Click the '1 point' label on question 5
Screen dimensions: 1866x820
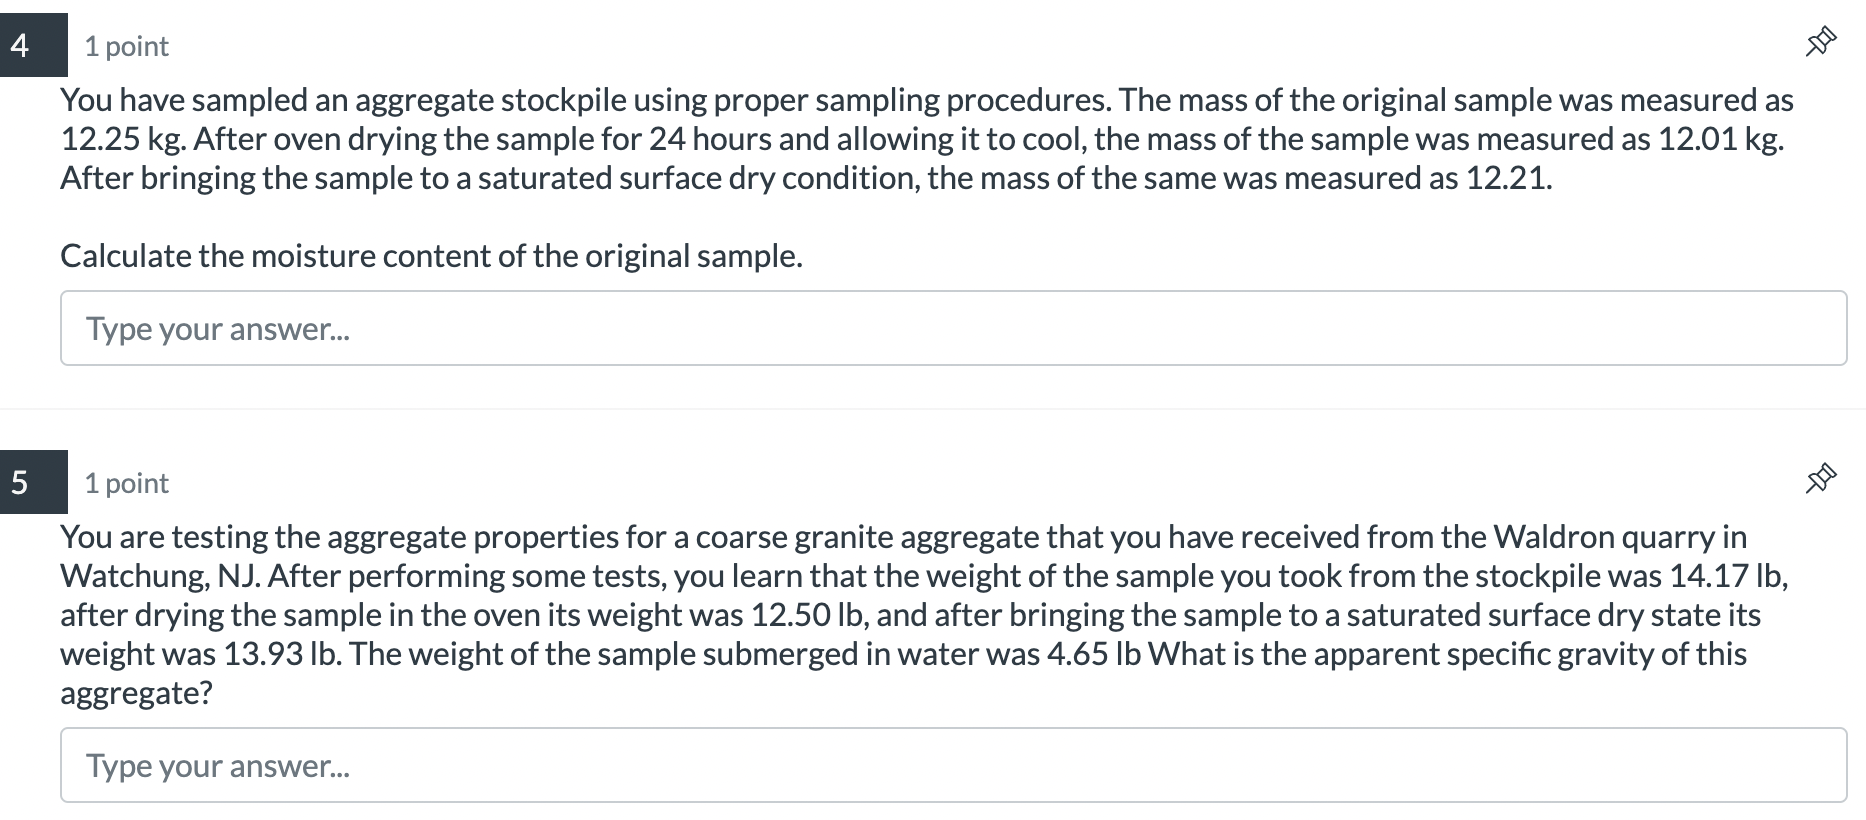(126, 482)
